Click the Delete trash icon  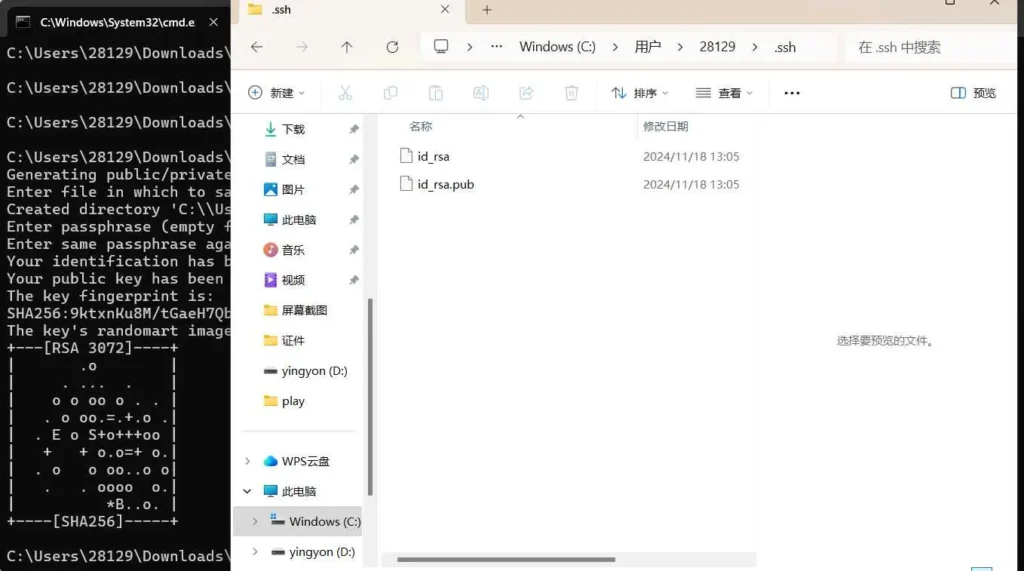[571, 93]
